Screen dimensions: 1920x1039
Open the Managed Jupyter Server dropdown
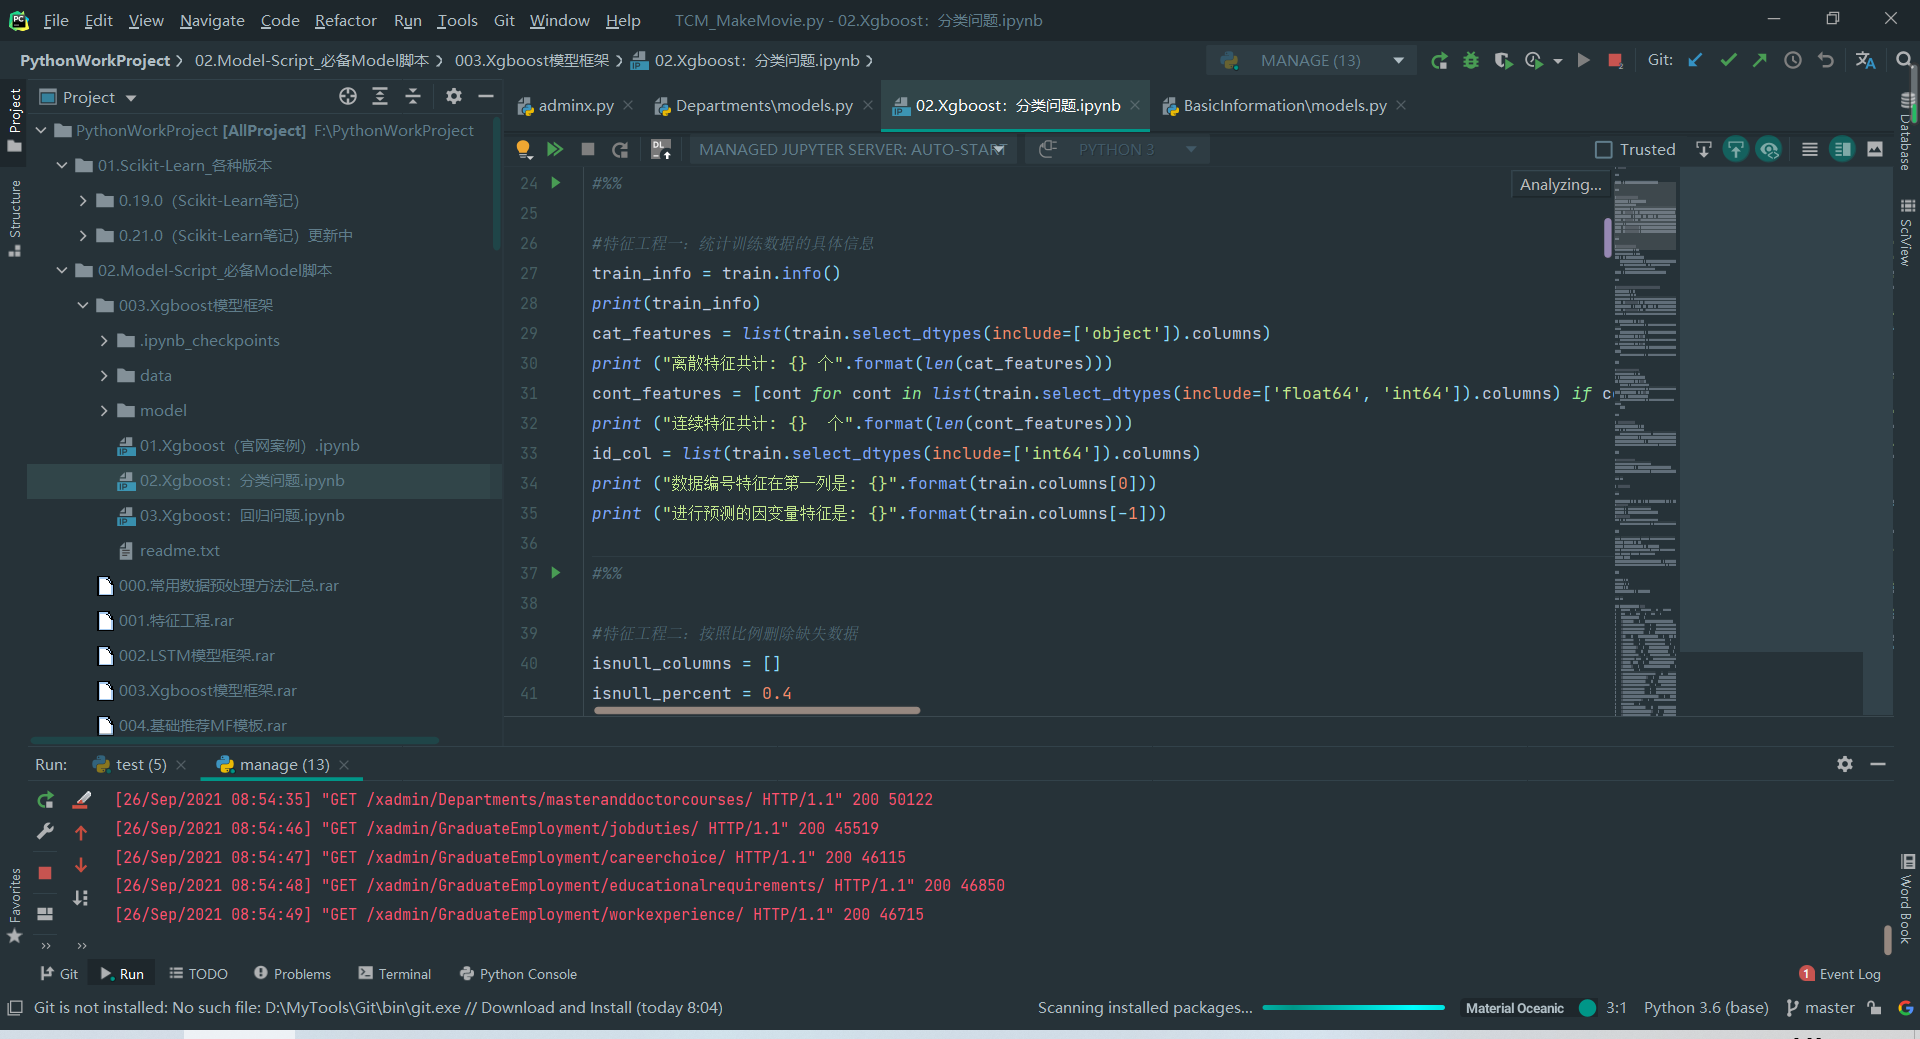853,150
